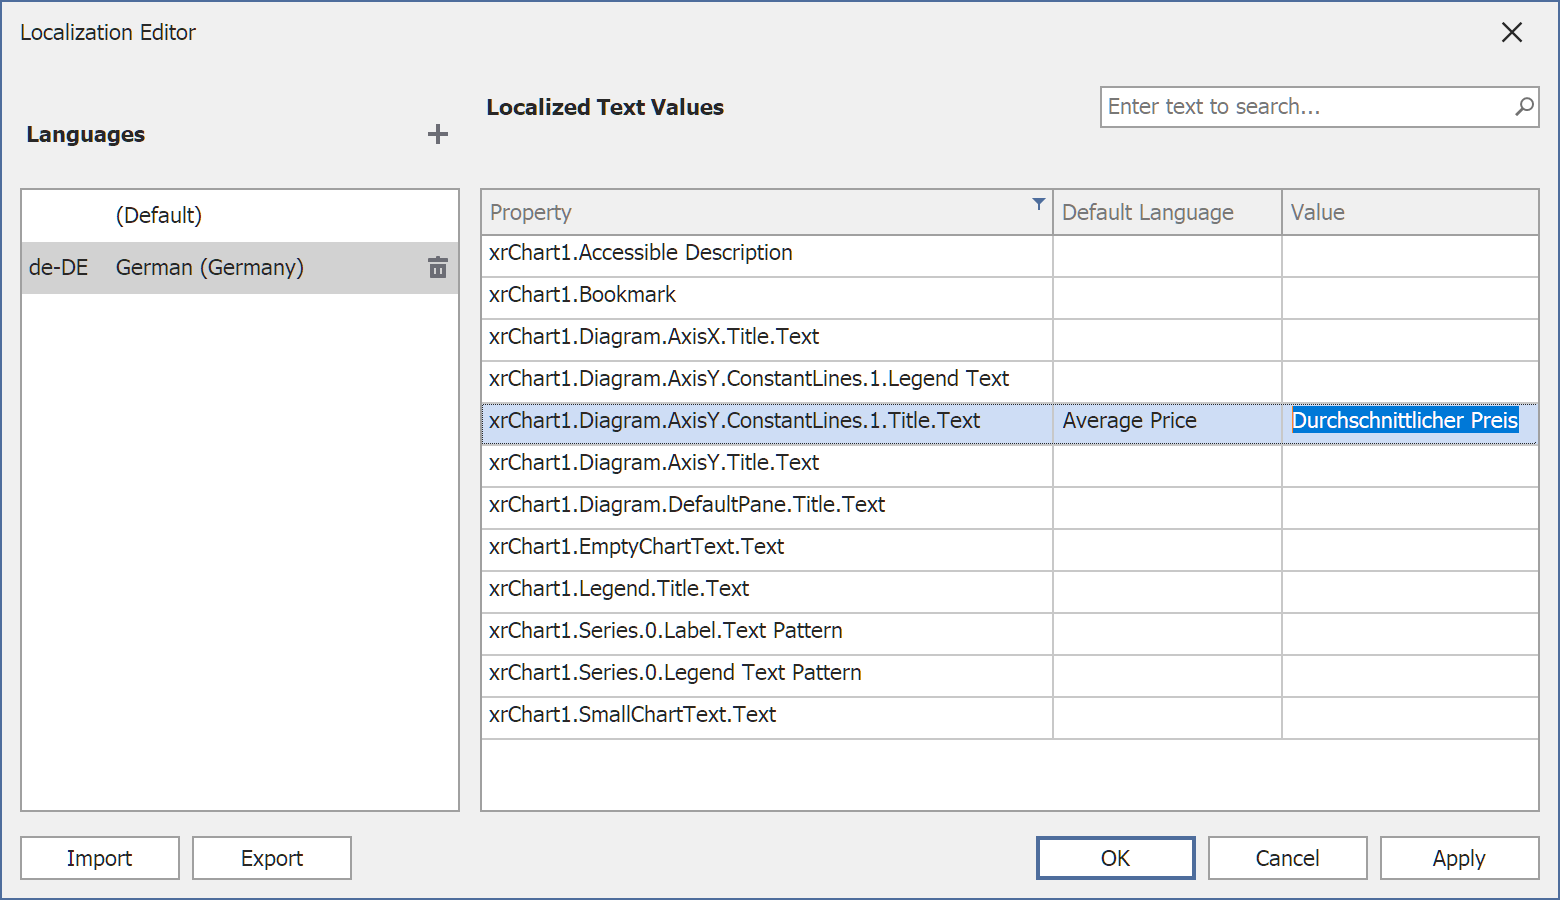
Task: Click the search magnifier icon
Action: (1524, 106)
